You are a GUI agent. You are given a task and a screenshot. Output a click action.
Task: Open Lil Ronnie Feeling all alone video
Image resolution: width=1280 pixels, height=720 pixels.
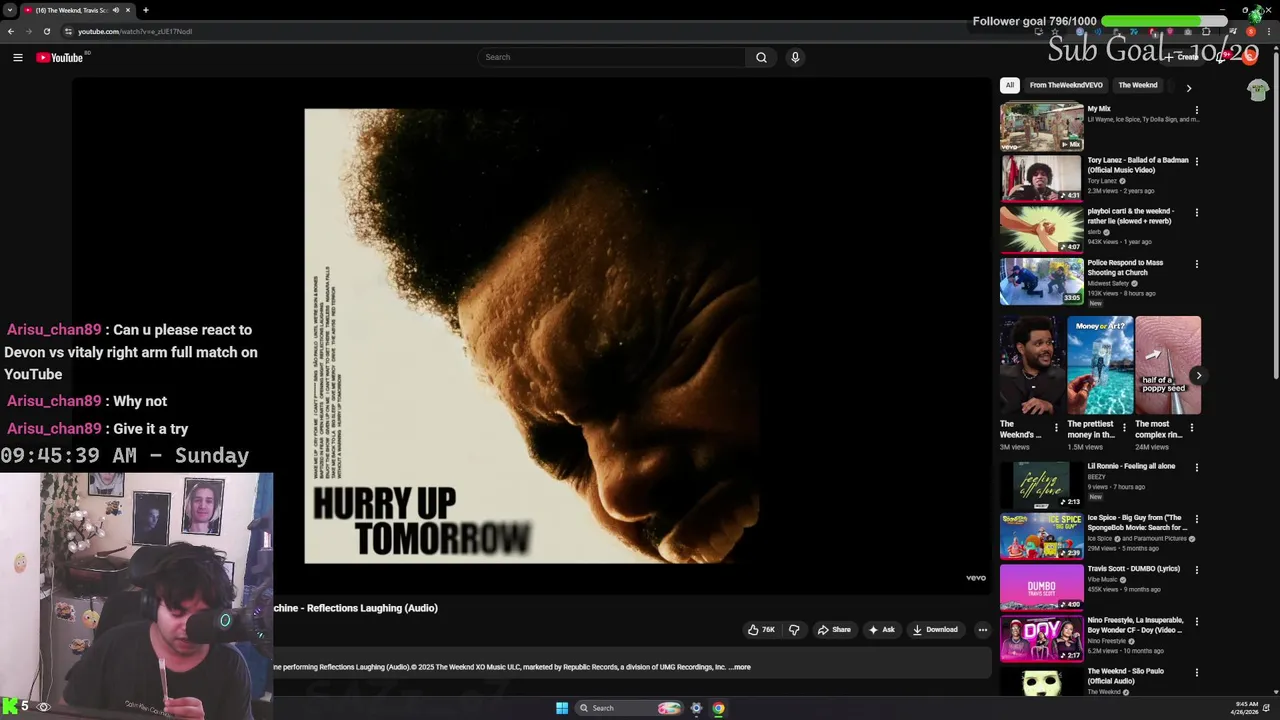coord(1042,484)
